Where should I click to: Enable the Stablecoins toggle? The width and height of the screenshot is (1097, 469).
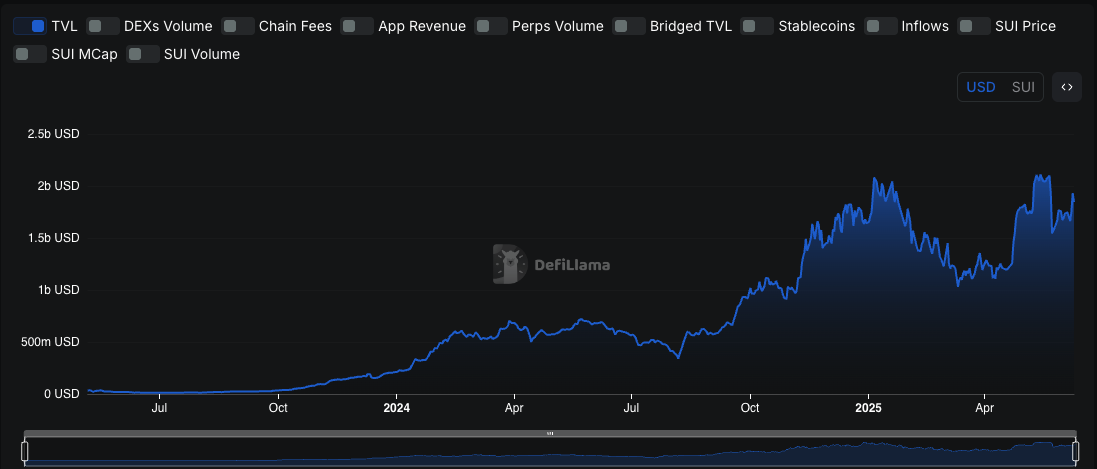pyautogui.click(x=758, y=26)
